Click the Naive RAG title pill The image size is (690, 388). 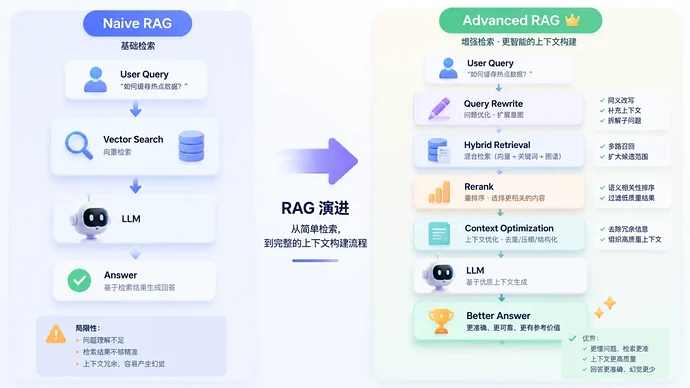[x=137, y=23]
